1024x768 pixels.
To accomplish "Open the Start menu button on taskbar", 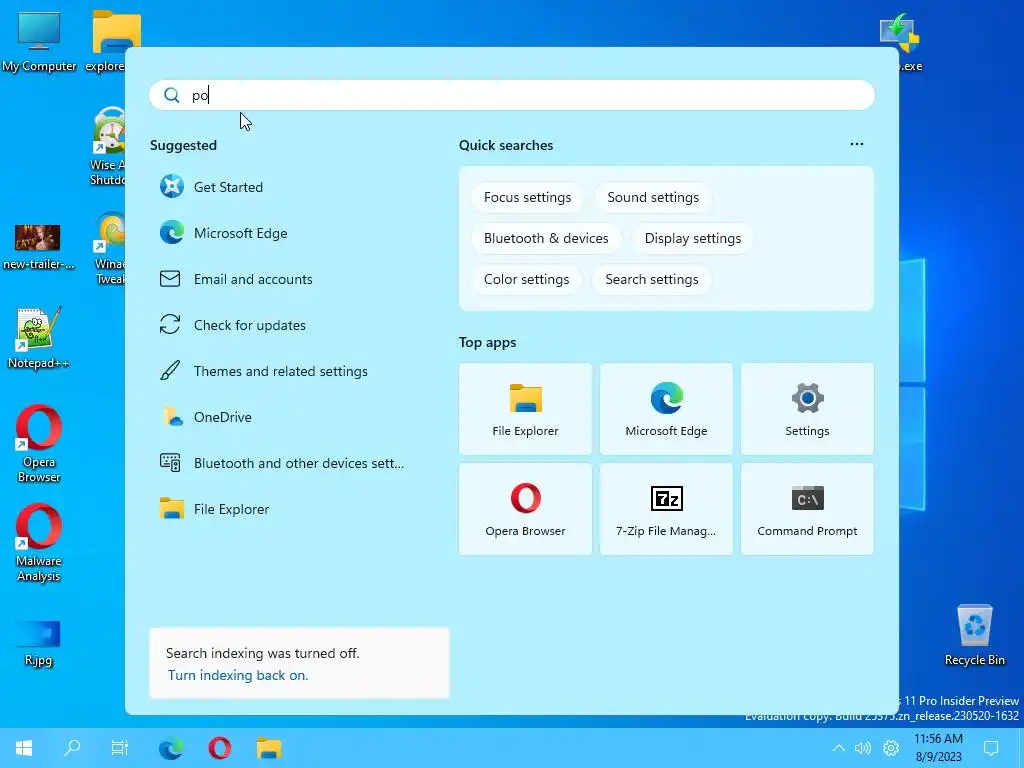I will click(24, 748).
